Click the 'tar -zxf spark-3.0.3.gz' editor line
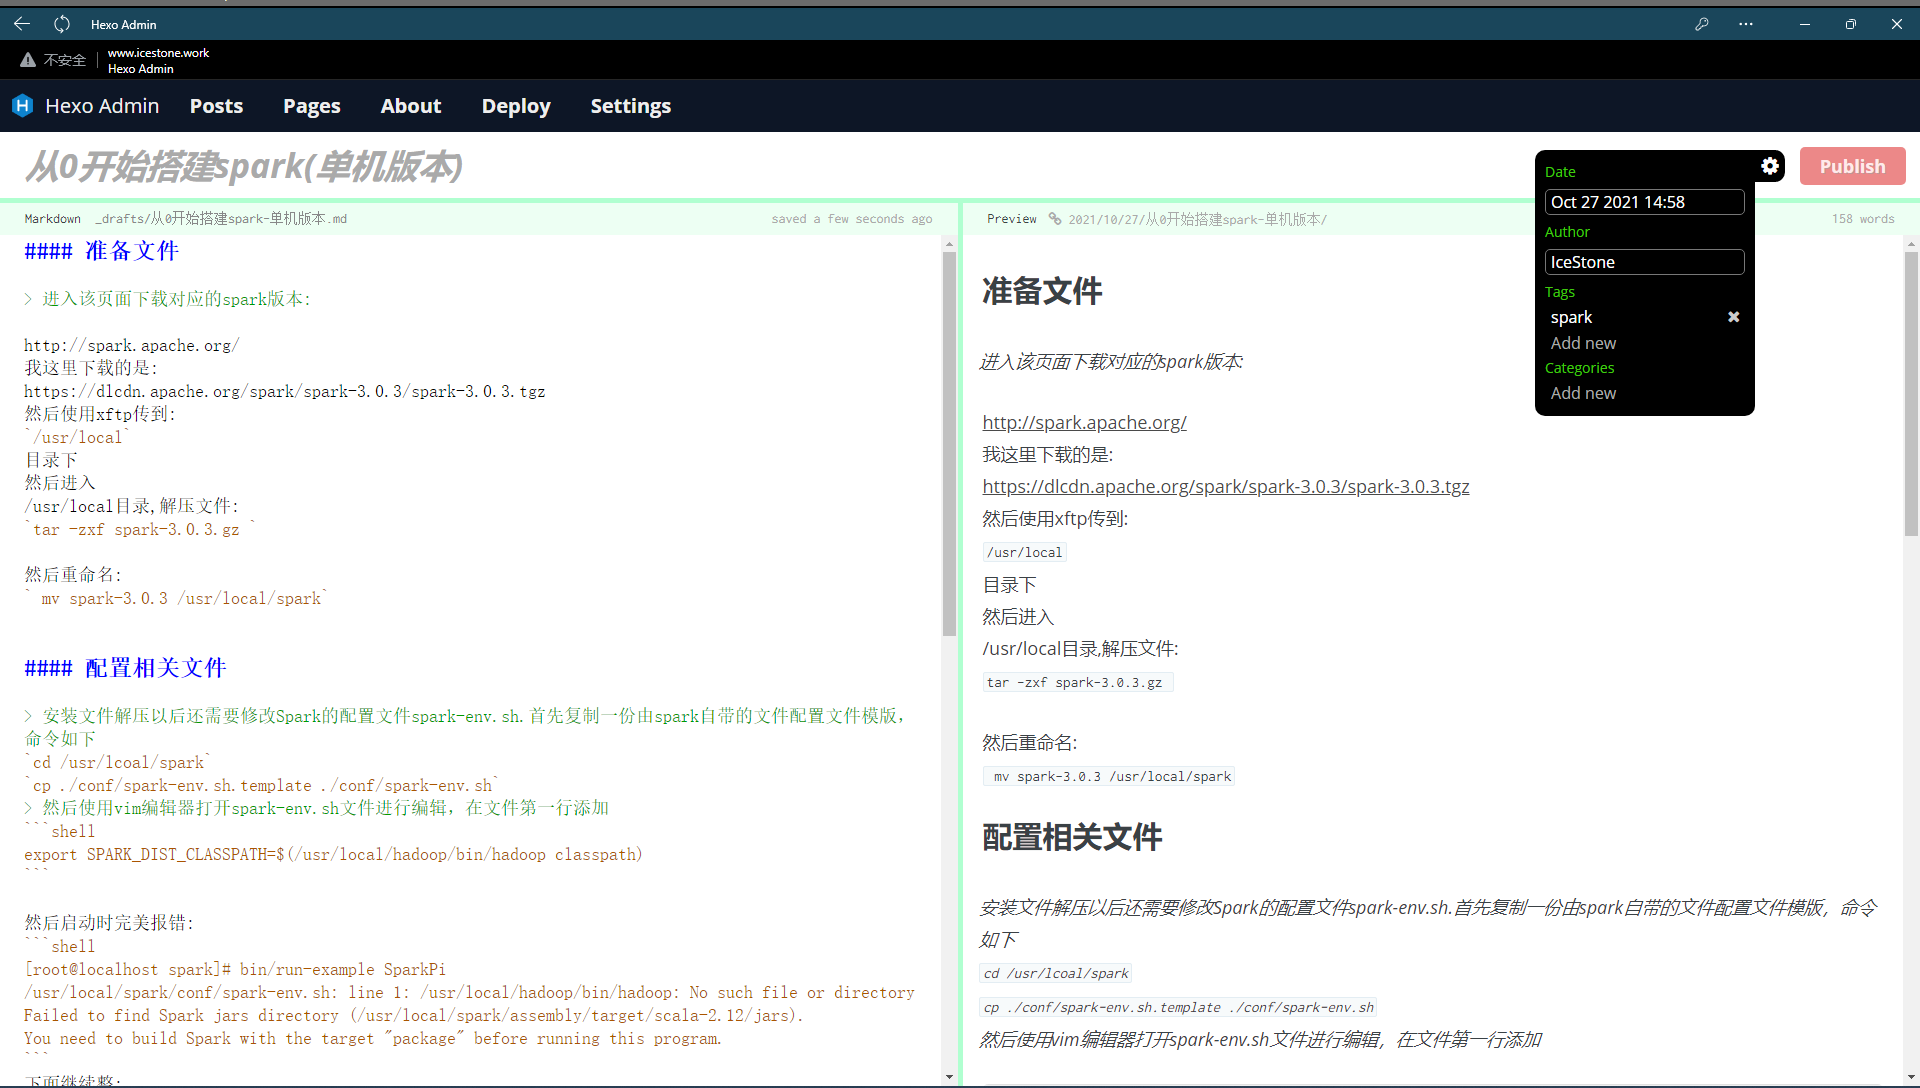Viewport: 1920px width, 1088px height. point(140,530)
